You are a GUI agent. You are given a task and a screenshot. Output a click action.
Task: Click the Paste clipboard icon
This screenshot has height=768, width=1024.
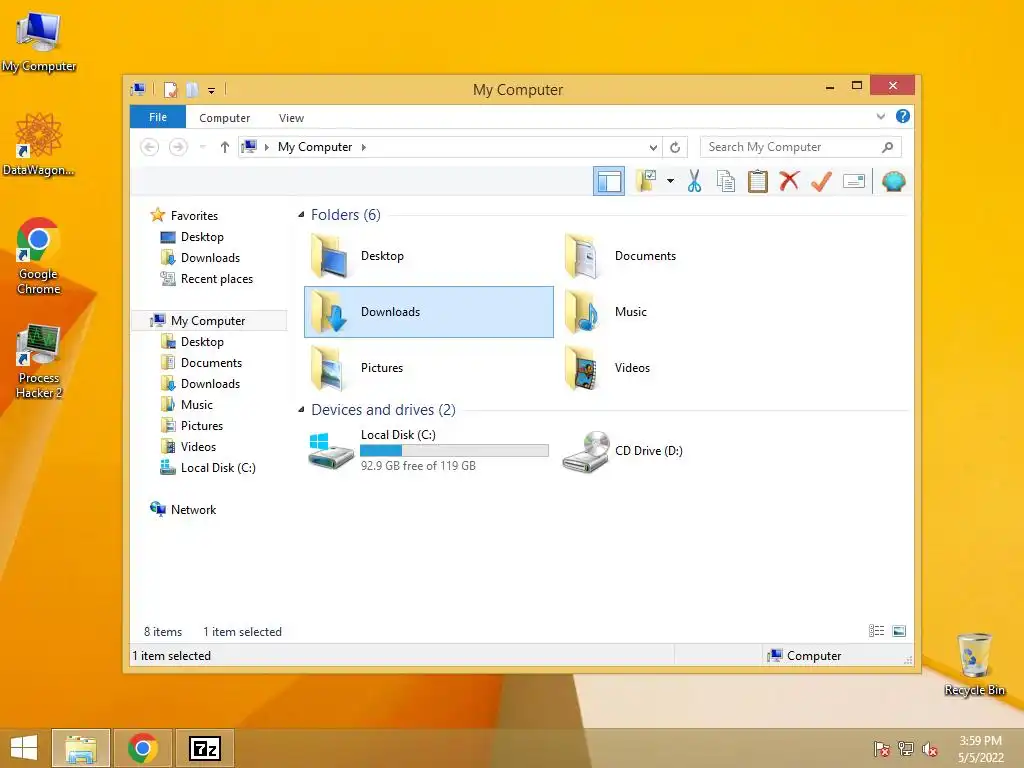point(758,181)
